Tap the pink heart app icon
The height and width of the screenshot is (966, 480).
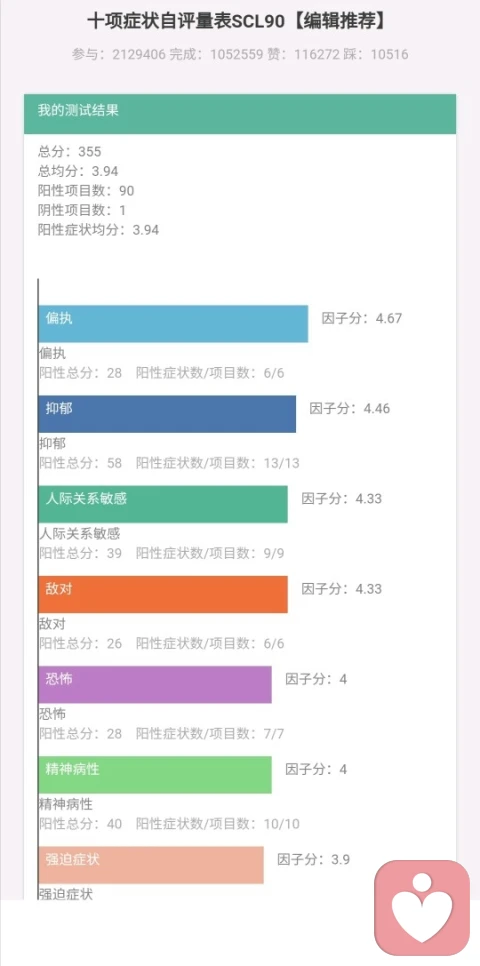pos(422,907)
